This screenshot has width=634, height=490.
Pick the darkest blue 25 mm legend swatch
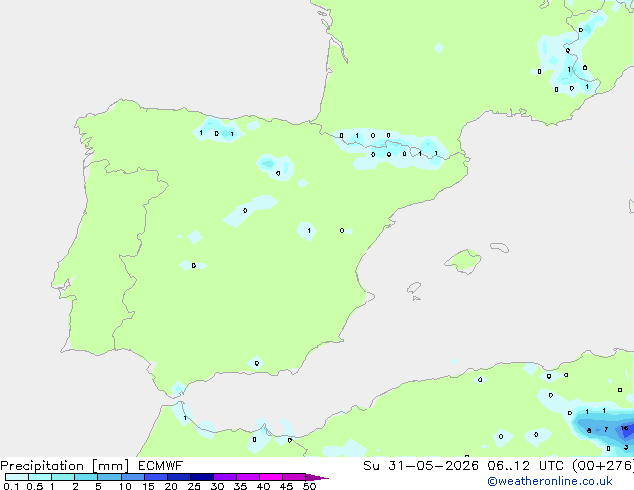pos(202,477)
